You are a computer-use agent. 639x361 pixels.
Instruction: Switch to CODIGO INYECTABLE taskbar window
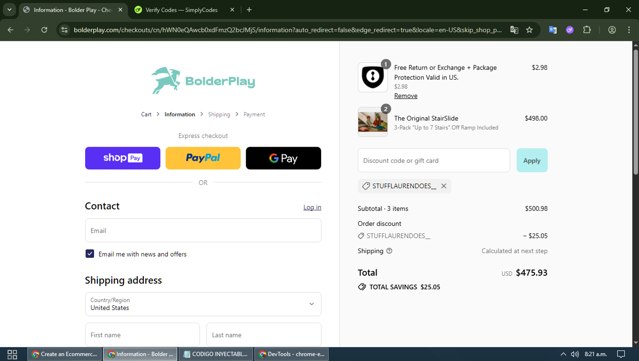click(x=216, y=354)
